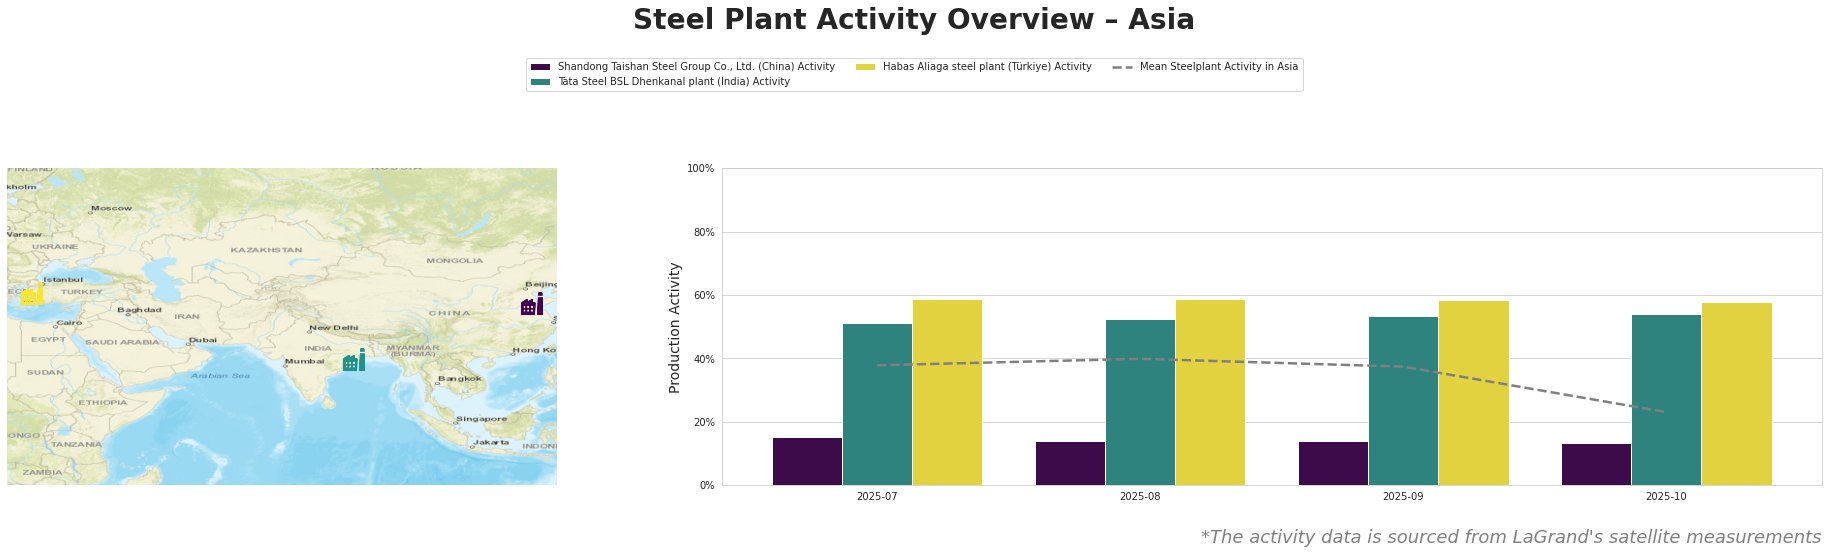Click the Production Activity axis title

pos(675,327)
